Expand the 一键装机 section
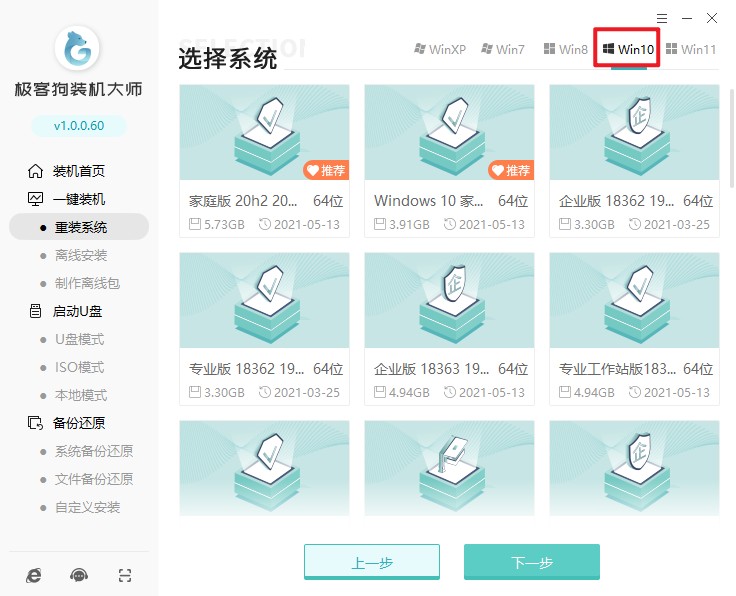Viewport: 736px width, 596px height. (78, 199)
